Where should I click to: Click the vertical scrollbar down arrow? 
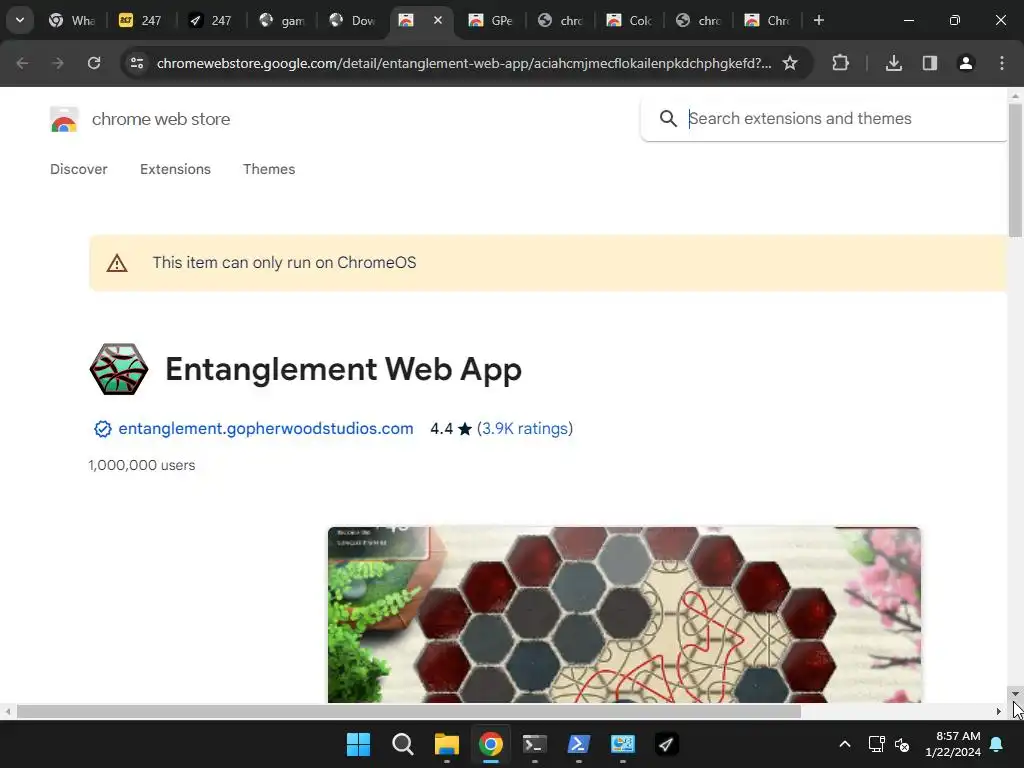(1014, 694)
